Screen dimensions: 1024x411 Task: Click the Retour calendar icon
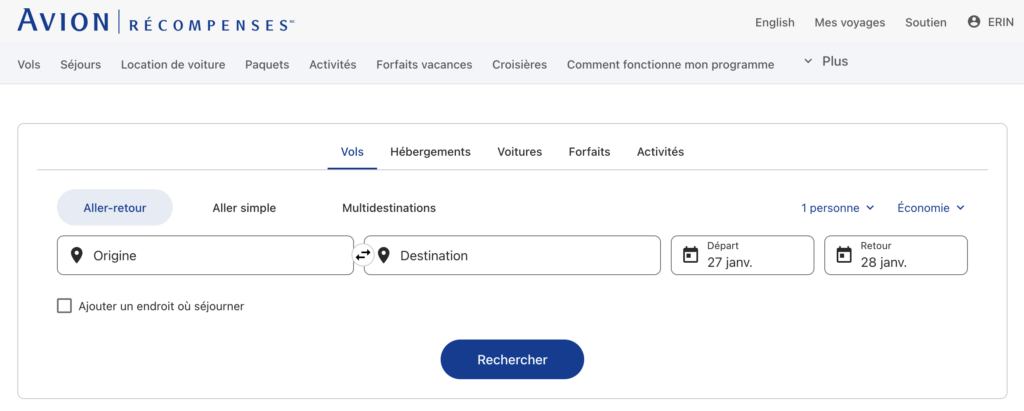[x=843, y=255]
